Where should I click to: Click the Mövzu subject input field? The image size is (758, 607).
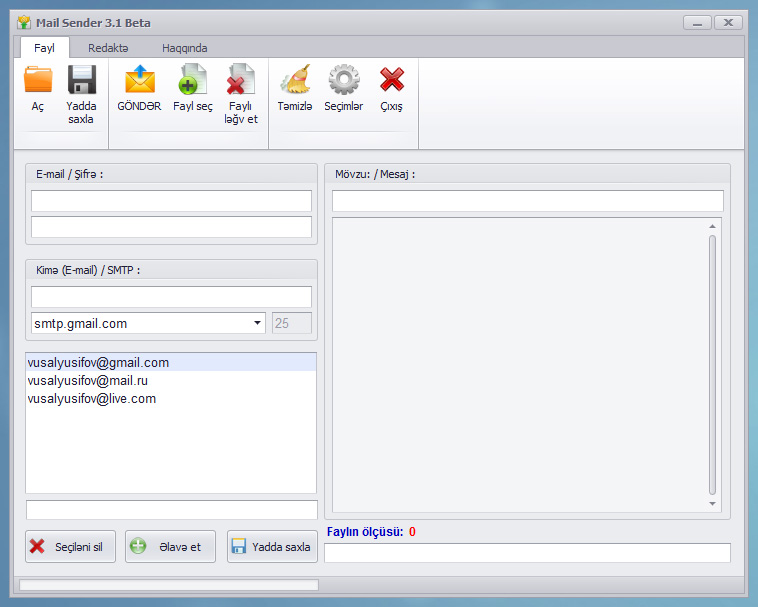pos(527,201)
